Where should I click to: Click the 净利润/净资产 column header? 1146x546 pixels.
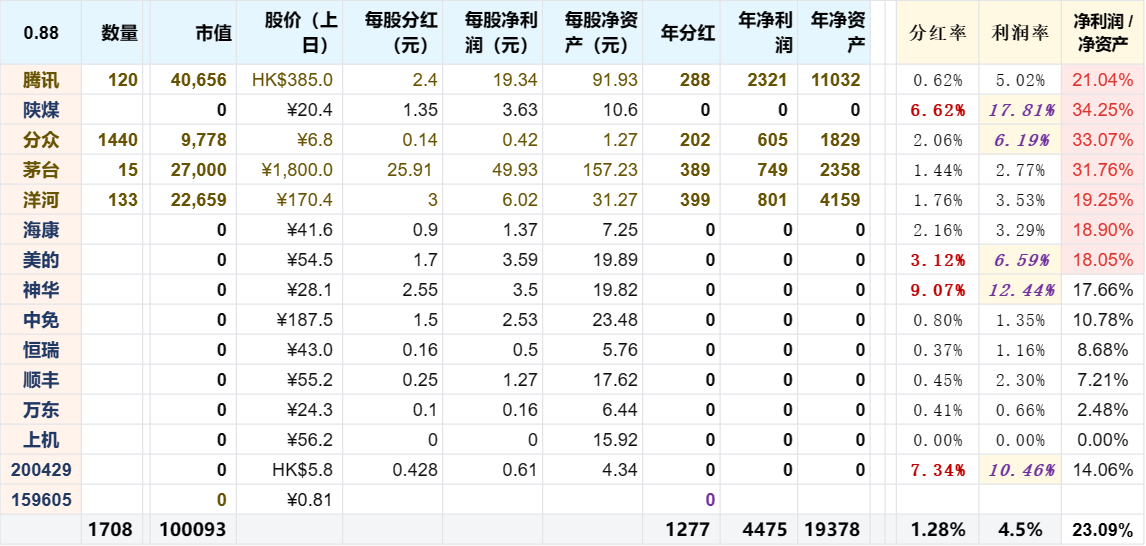pyautogui.click(x=1103, y=32)
